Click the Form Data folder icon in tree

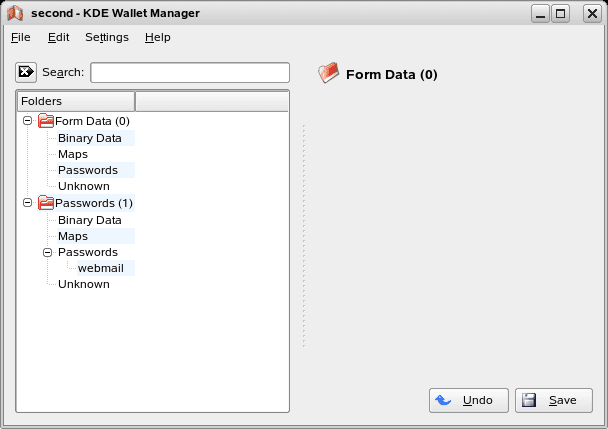click(x=46, y=121)
